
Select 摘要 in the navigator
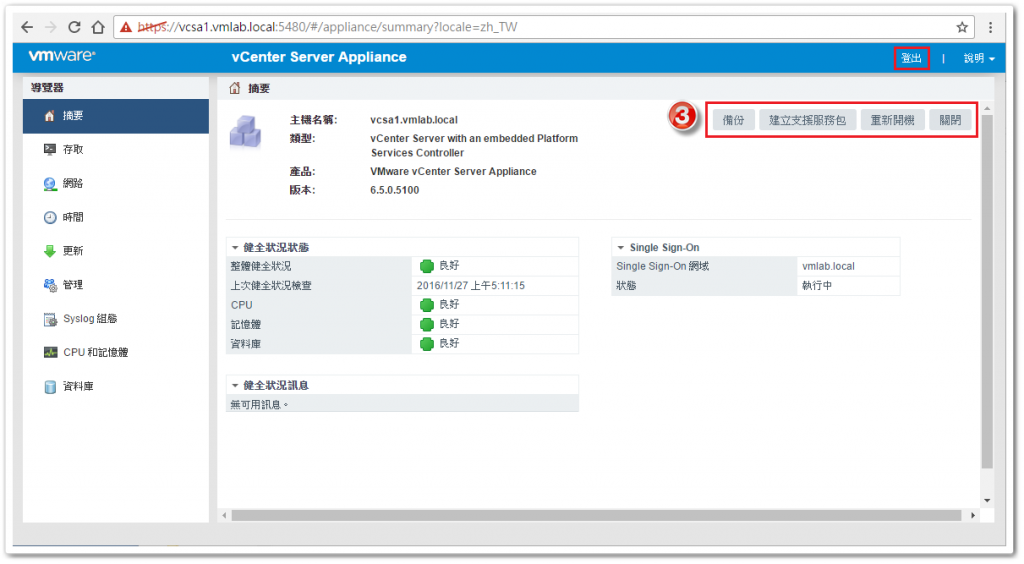(x=116, y=116)
